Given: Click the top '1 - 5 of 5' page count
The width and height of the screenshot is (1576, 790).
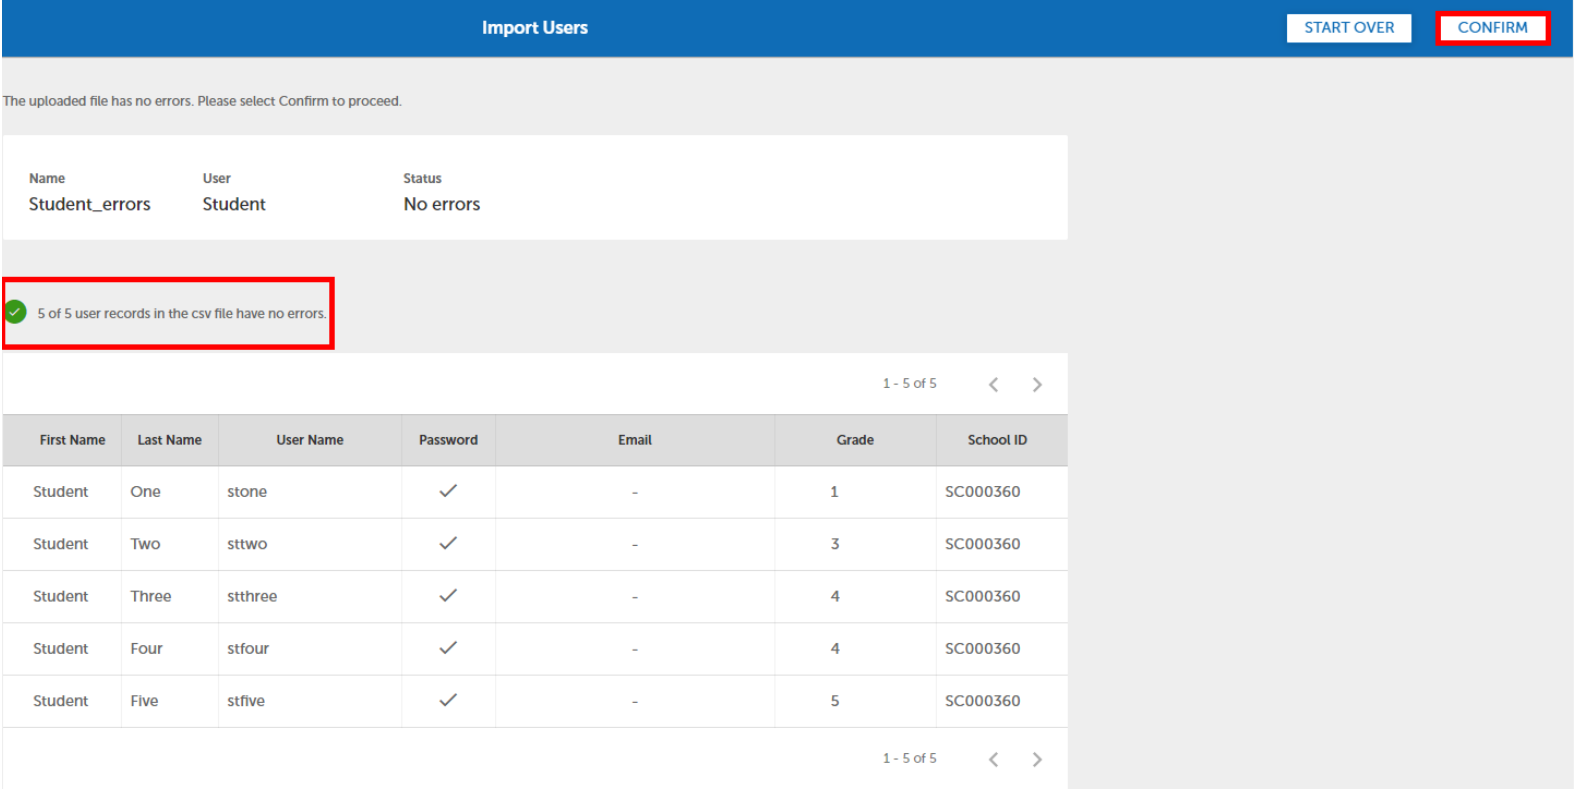Looking at the screenshot, I should [x=910, y=384].
